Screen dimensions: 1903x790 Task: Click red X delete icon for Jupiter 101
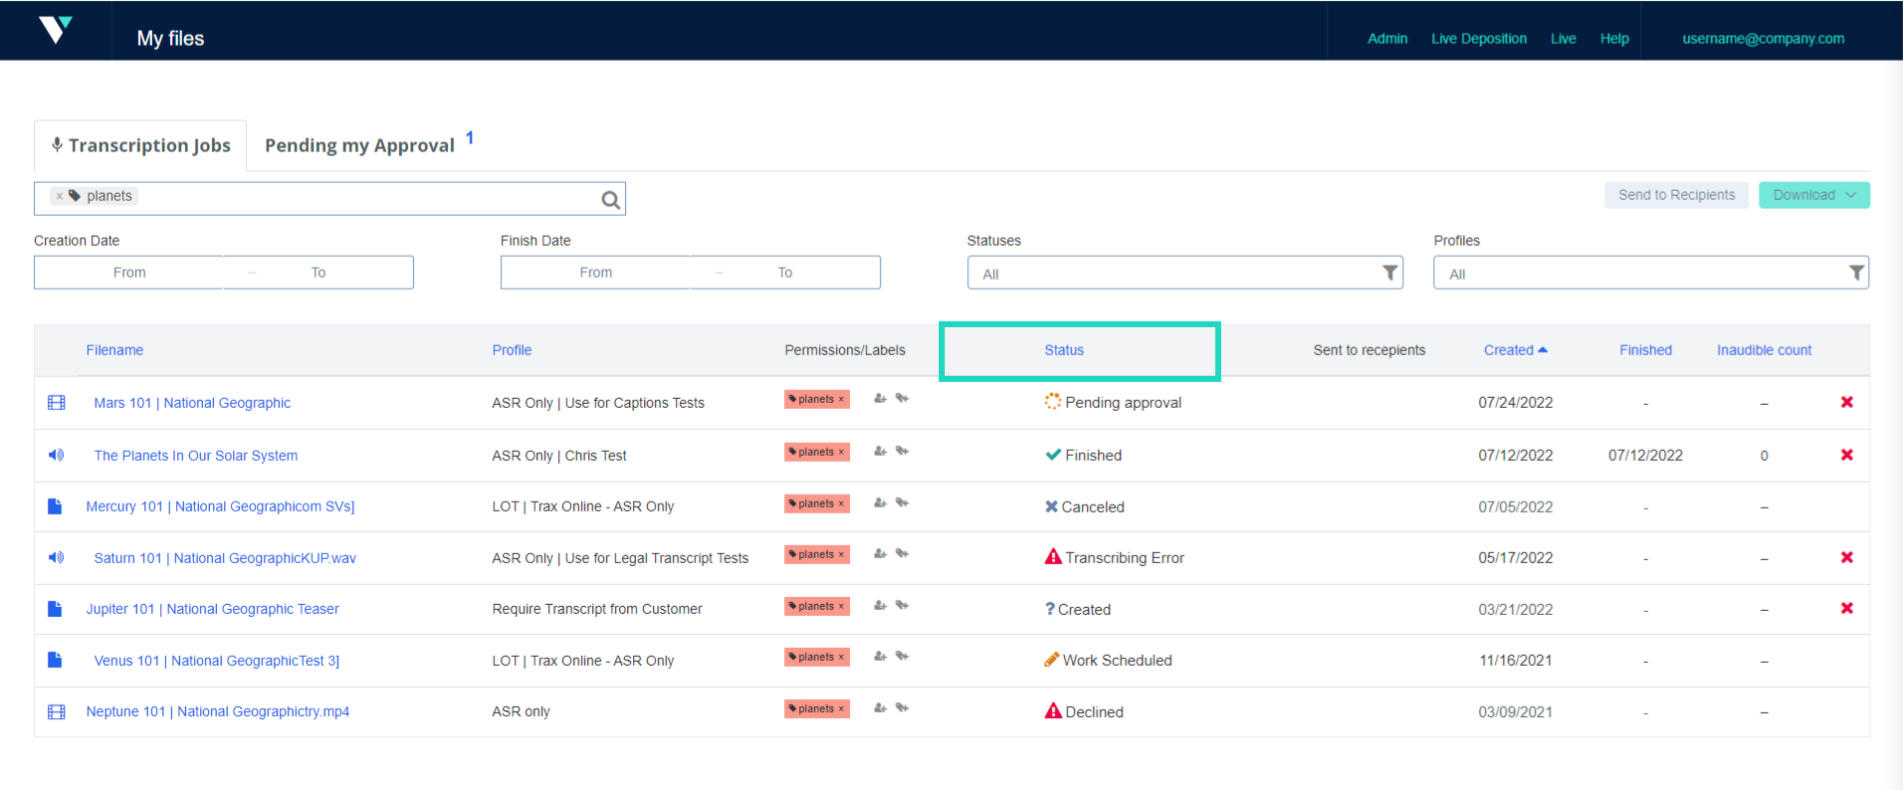(1847, 608)
